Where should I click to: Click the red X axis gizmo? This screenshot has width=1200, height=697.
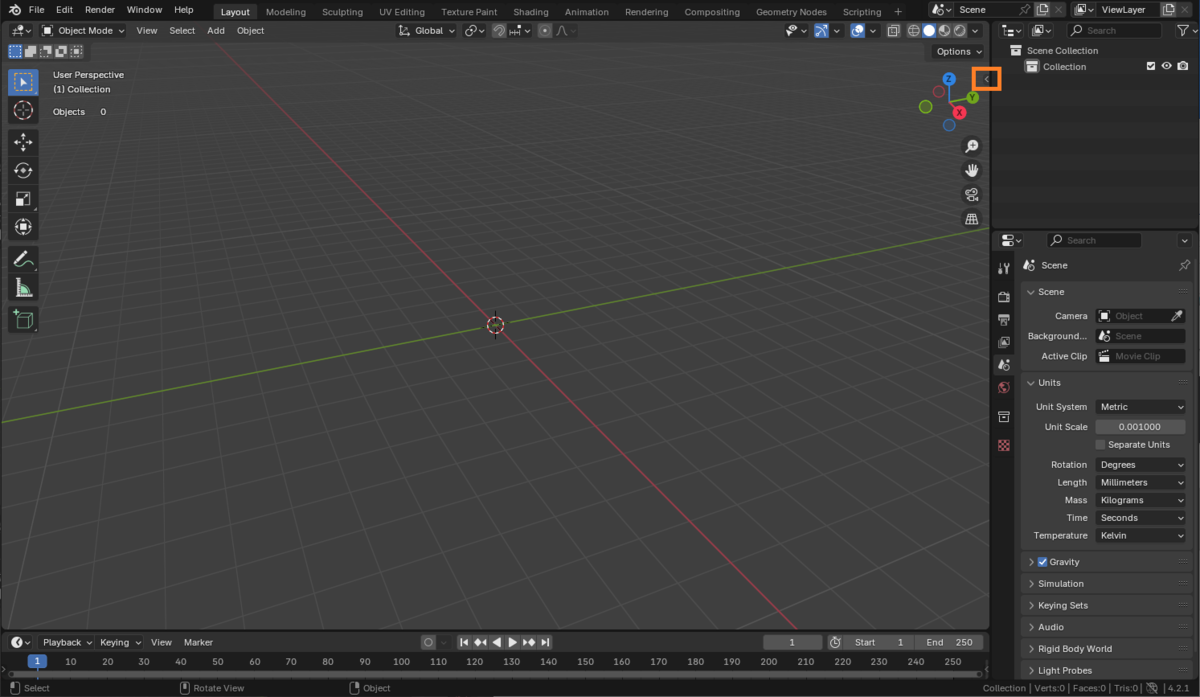(959, 112)
